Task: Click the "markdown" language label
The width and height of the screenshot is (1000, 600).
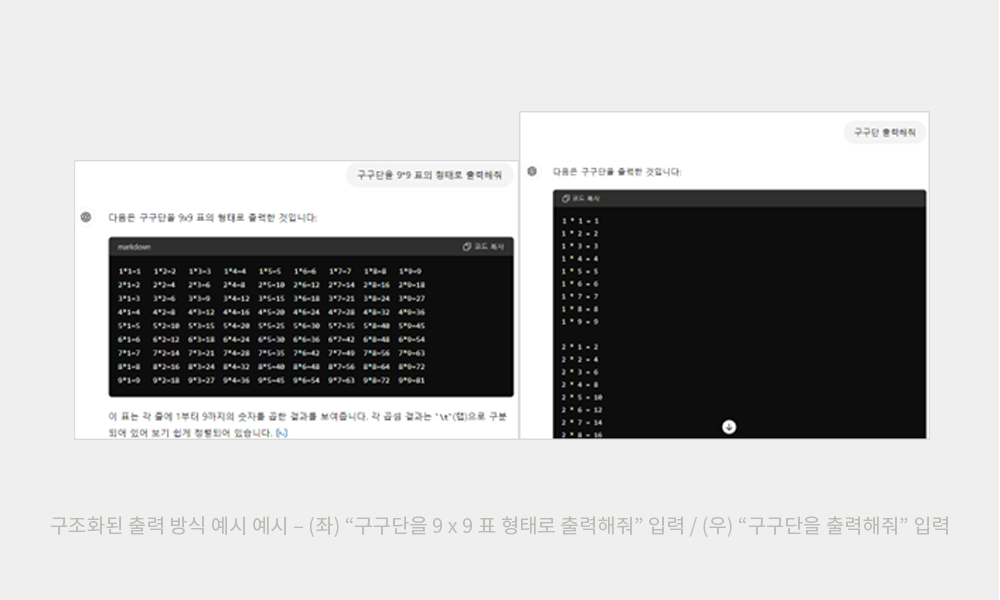Action: 134,246
